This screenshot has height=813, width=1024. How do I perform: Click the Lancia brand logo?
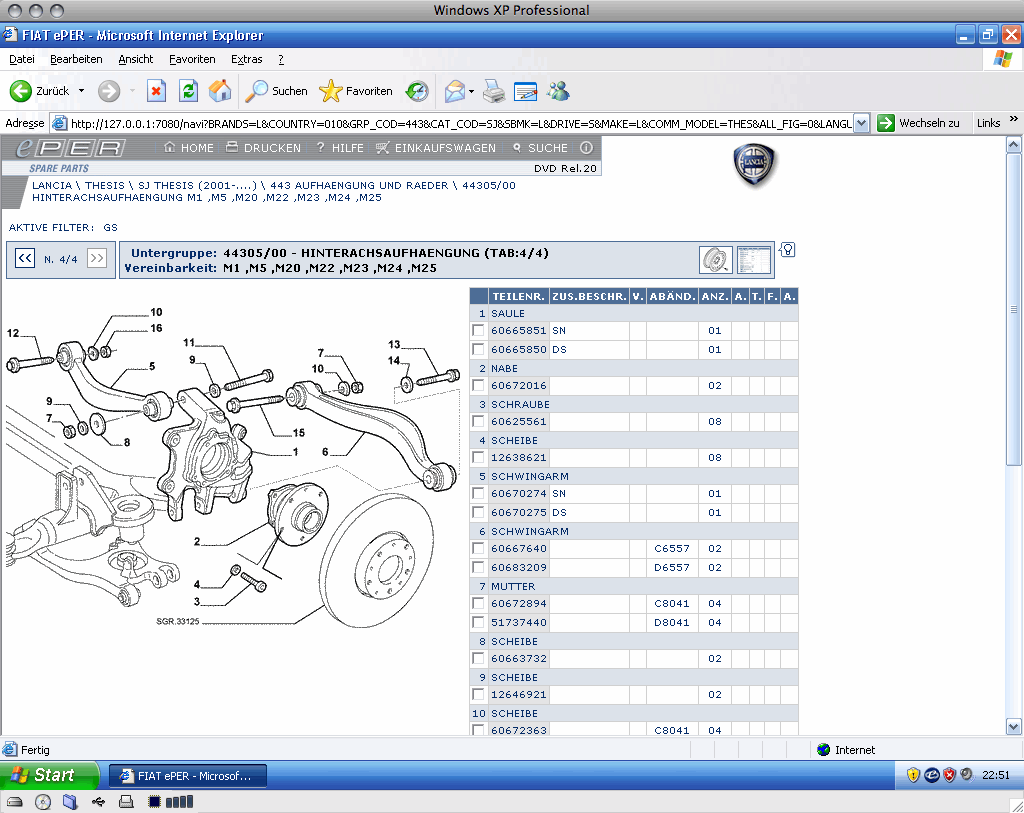click(x=754, y=165)
